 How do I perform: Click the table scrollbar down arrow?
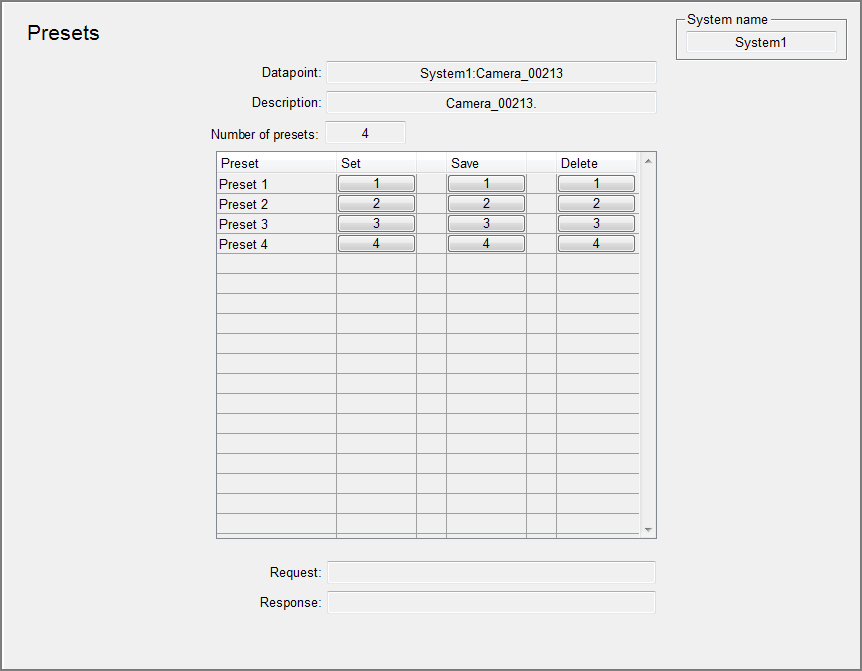pyautogui.click(x=648, y=530)
